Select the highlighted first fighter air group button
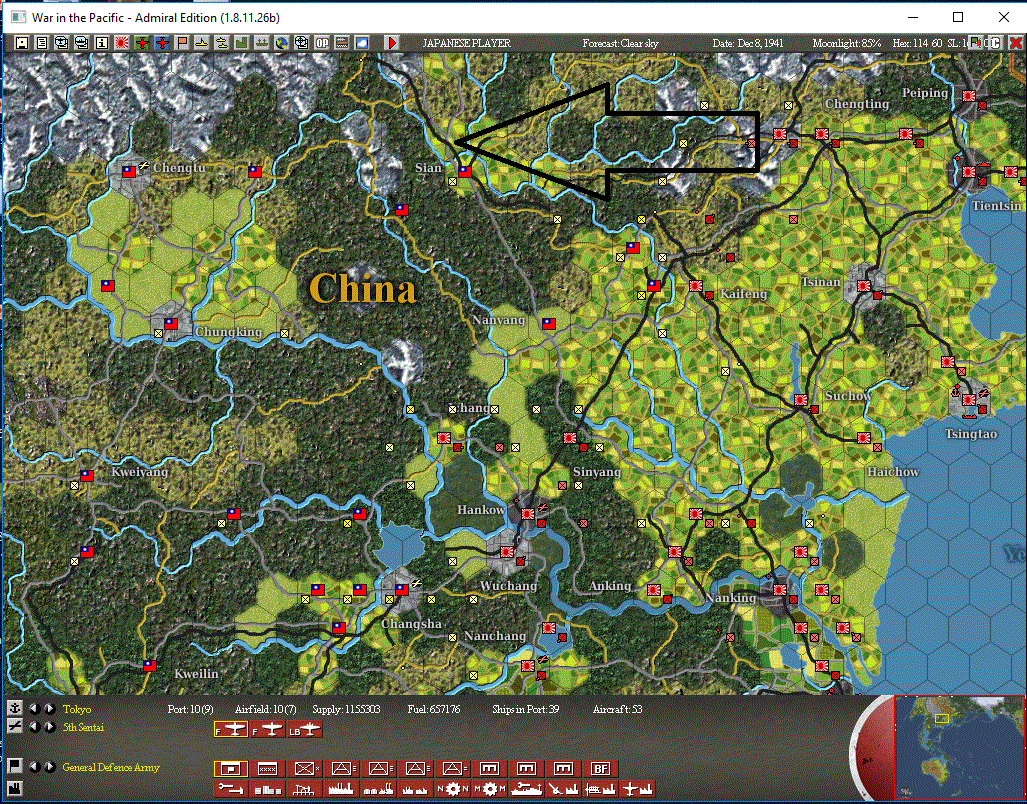The width and height of the screenshot is (1027, 804). [231, 729]
